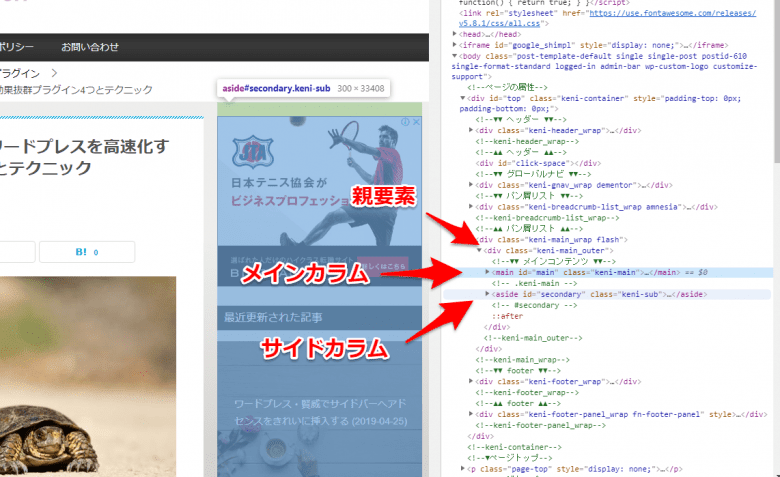780x477 pixels.
Task: Click the ▼▼ グローバルナビ ▼▼ comment line
Action: pos(533,174)
